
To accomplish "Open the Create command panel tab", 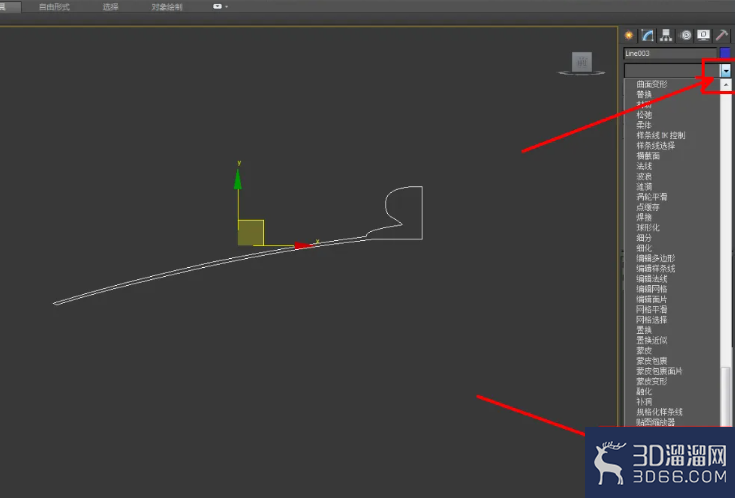I will point(629,36).
